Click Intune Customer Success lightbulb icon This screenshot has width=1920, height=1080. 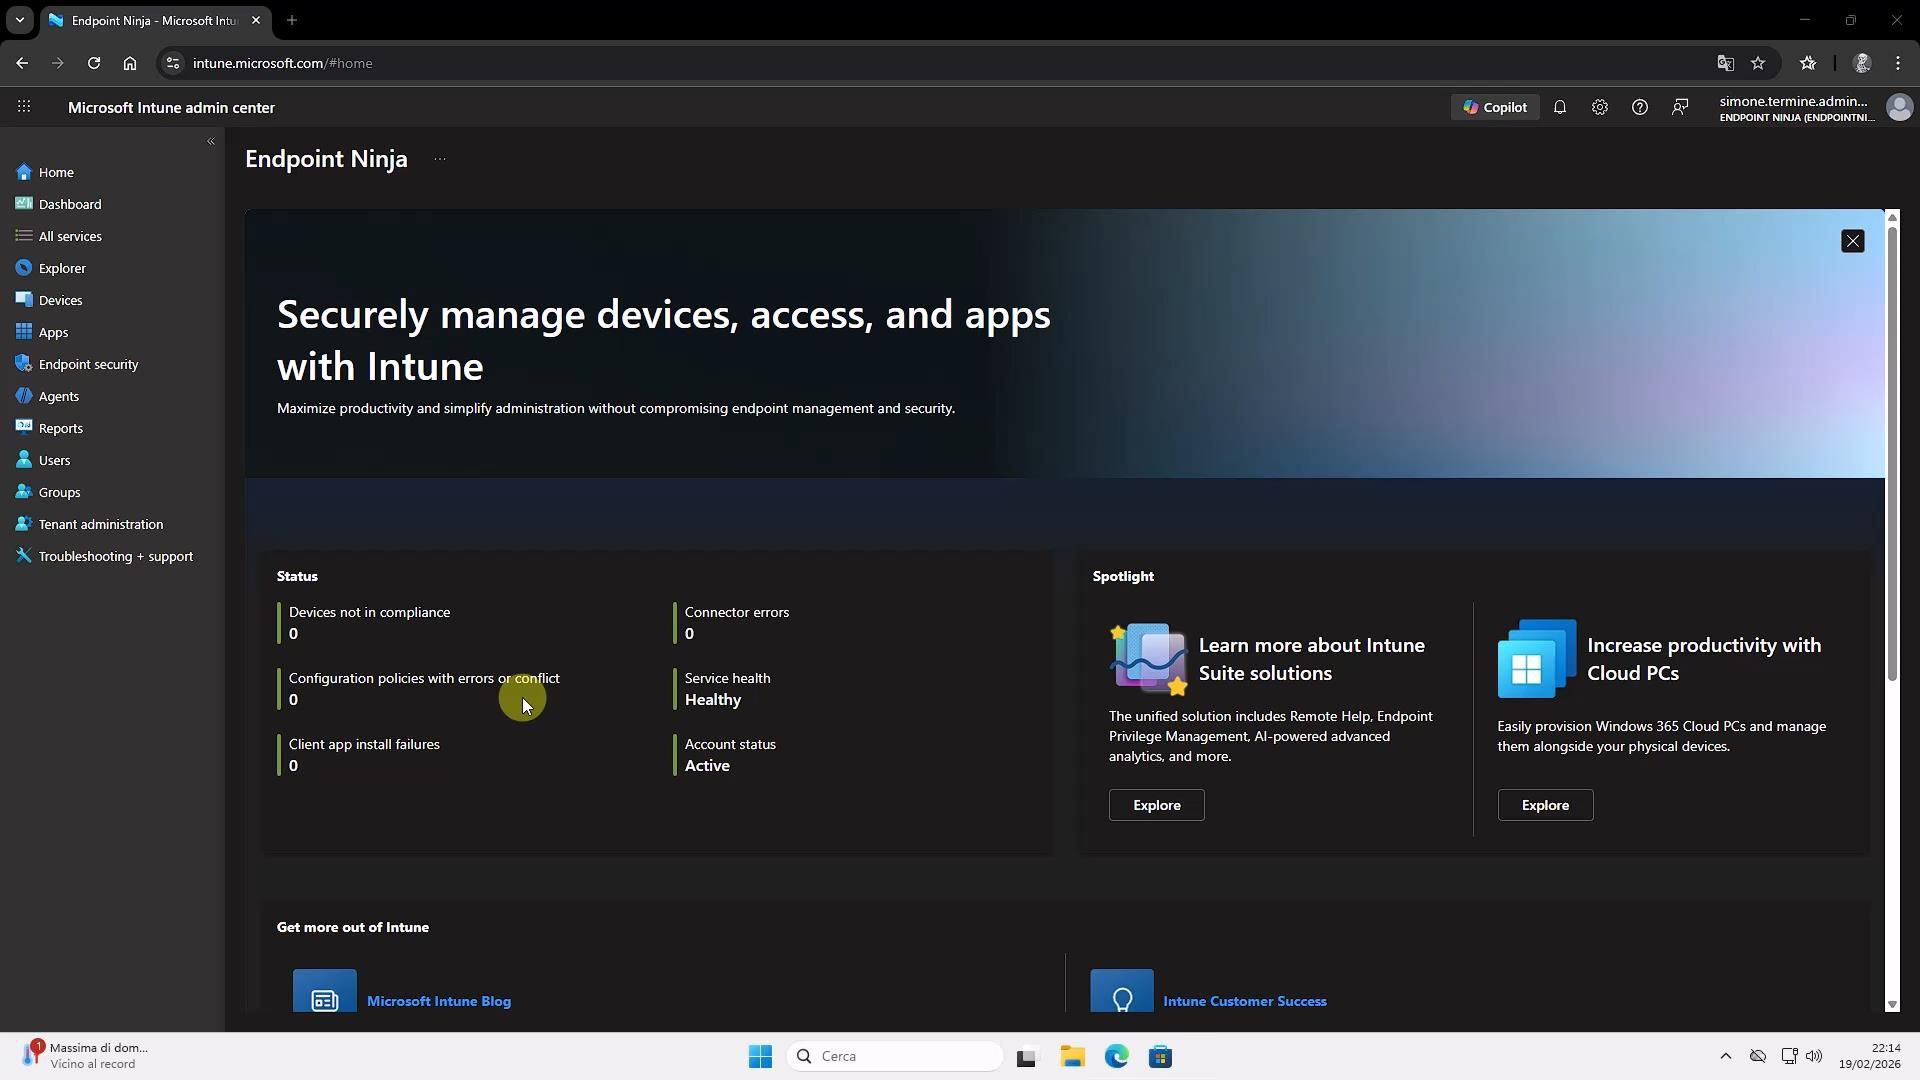(1121, 993)
